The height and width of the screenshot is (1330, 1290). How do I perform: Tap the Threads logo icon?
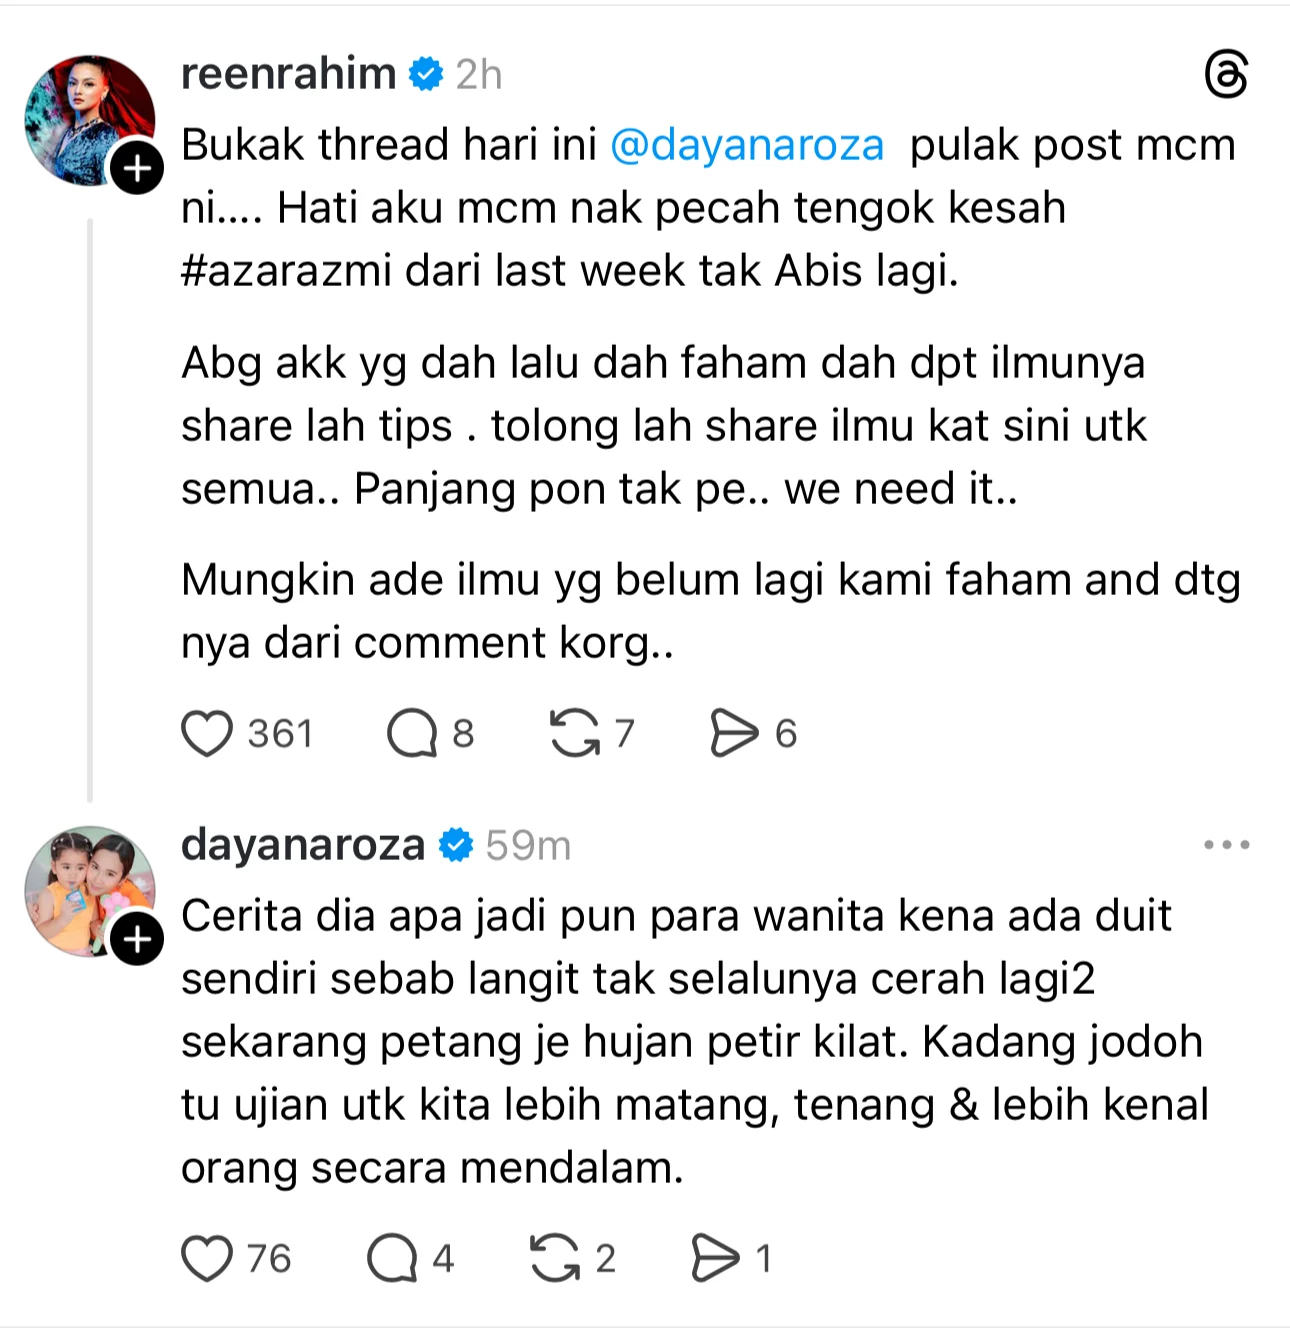[1226, 75]
